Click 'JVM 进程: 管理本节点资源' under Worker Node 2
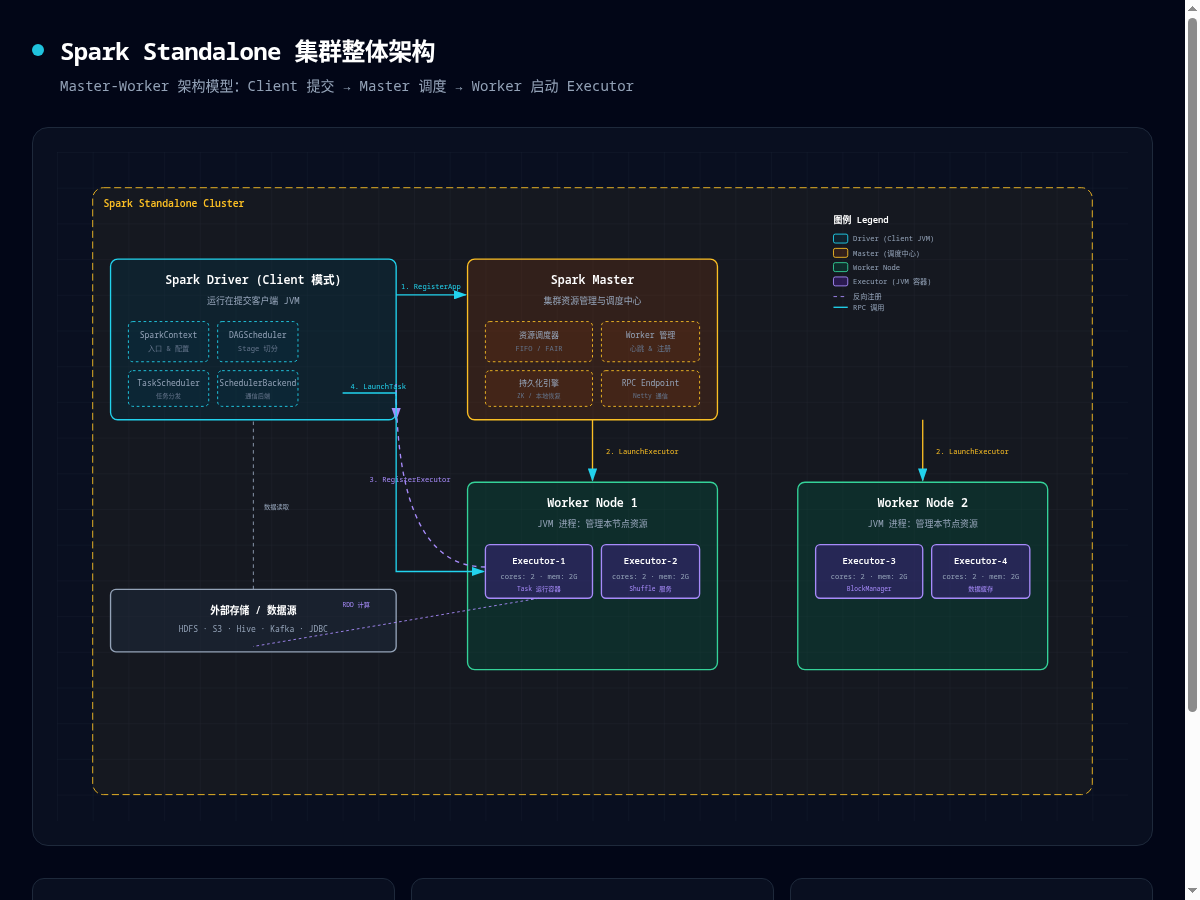 (x=922, y=523)
